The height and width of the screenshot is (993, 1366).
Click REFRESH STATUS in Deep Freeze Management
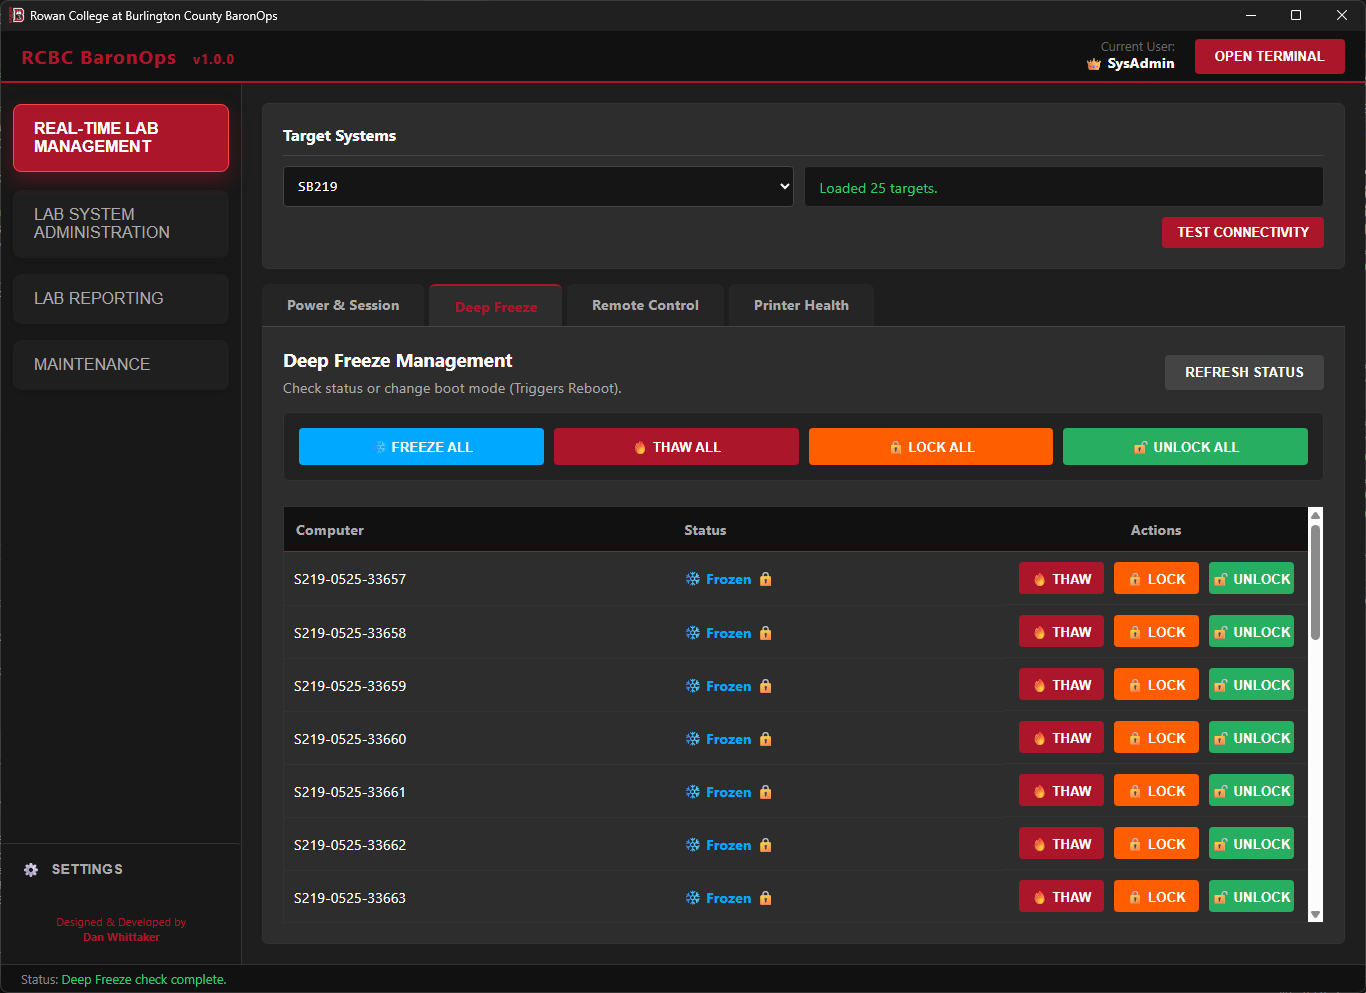(1244, 372)
